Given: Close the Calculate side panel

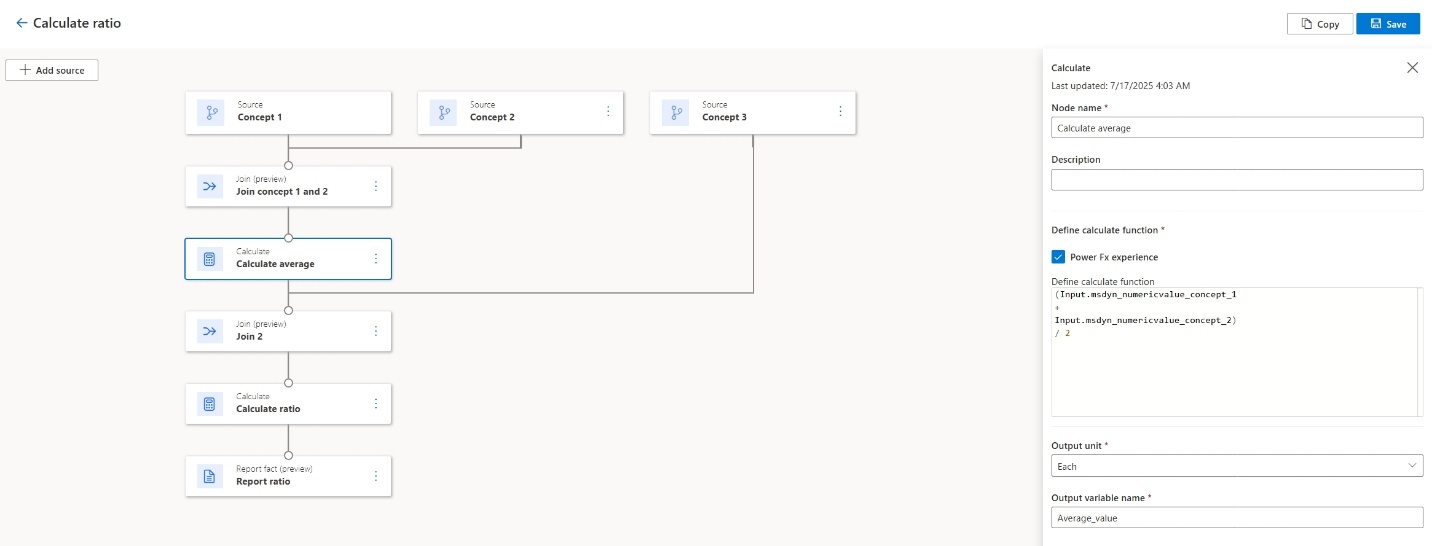Looking at the screenshot, I should click(1412, 67).
